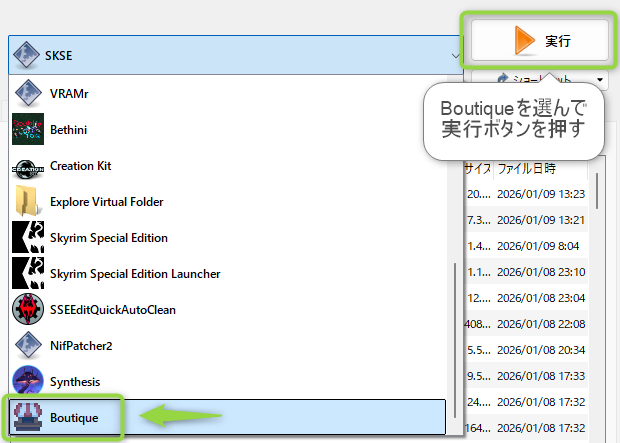Sort by the ファイル日時 column header
Viewport: 620px width, 443px height.
[526, 168]
